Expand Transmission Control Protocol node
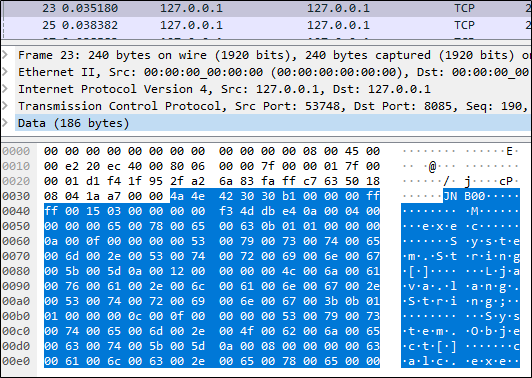 (x=5, y=106)
